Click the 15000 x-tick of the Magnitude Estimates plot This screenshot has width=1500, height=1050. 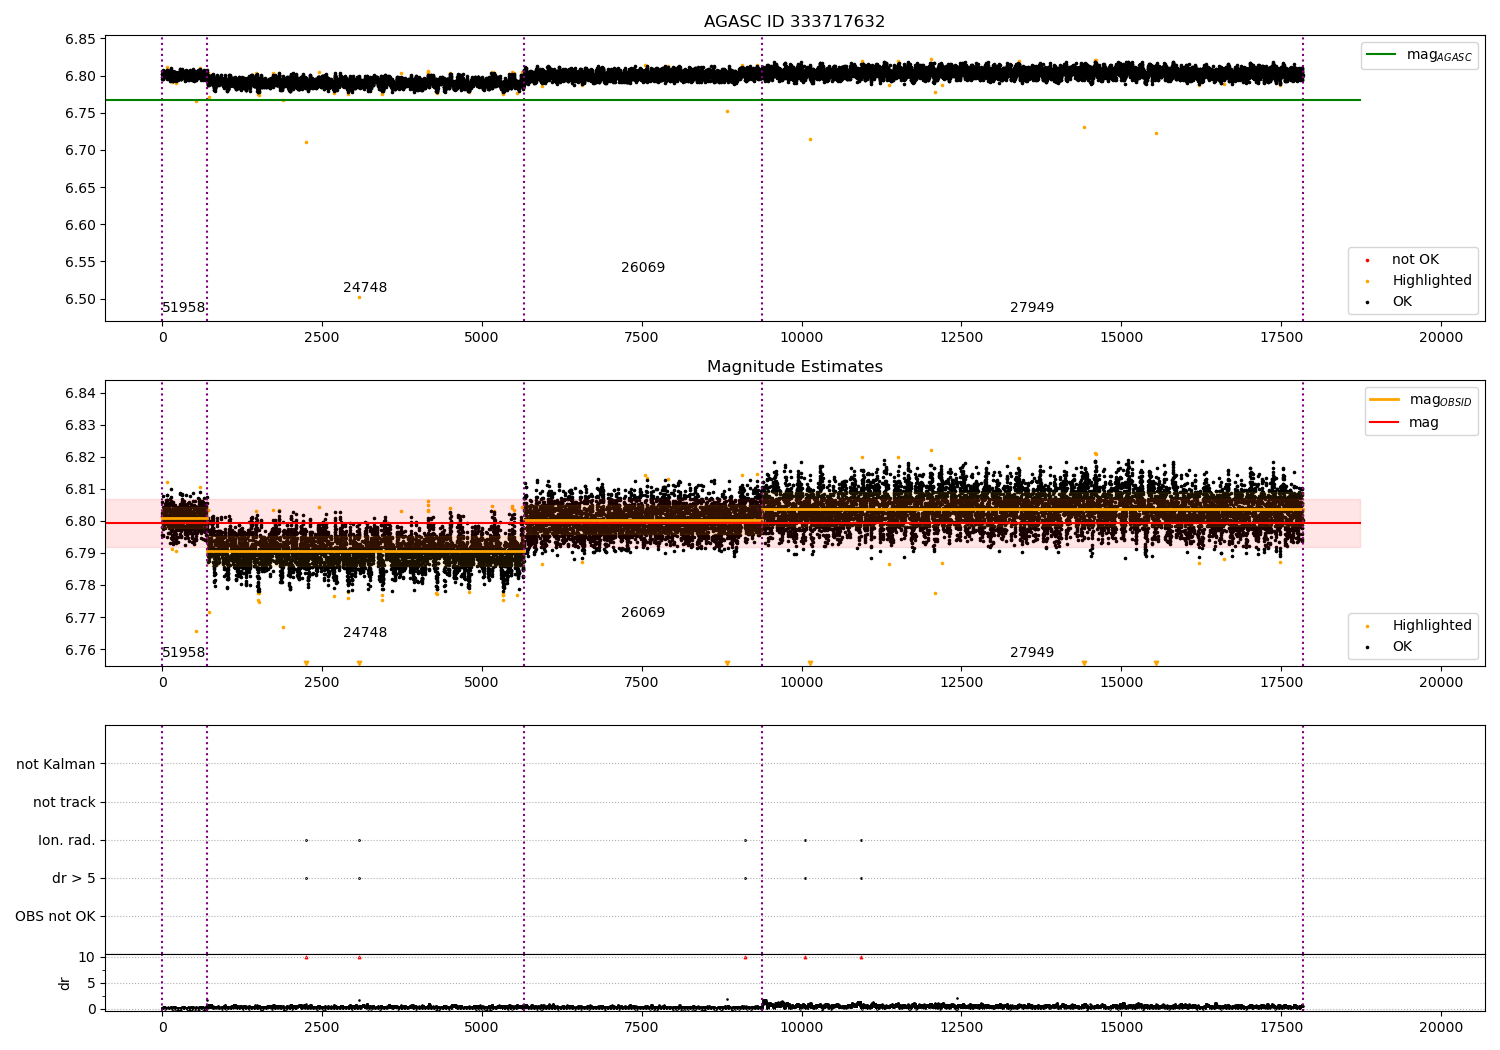pyautogui.click(x=1121, y=683)
